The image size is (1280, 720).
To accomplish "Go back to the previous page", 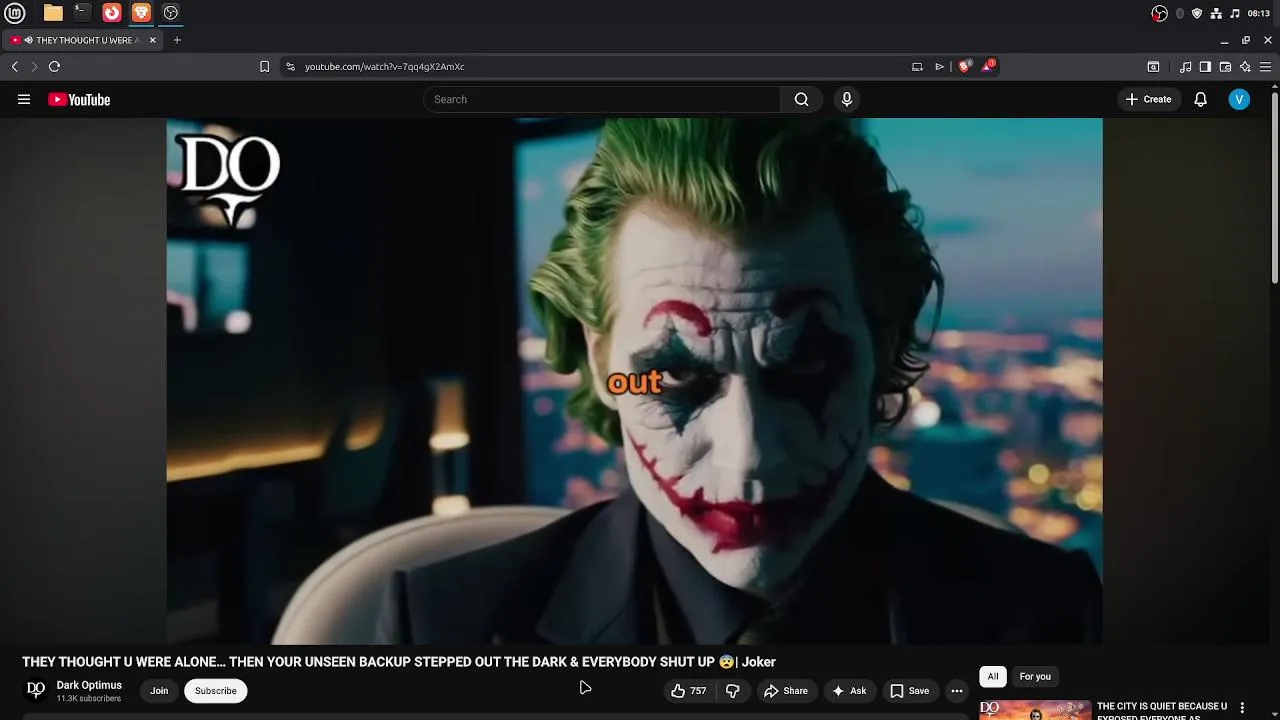I will pyautogui.click(x=15, y=67).
